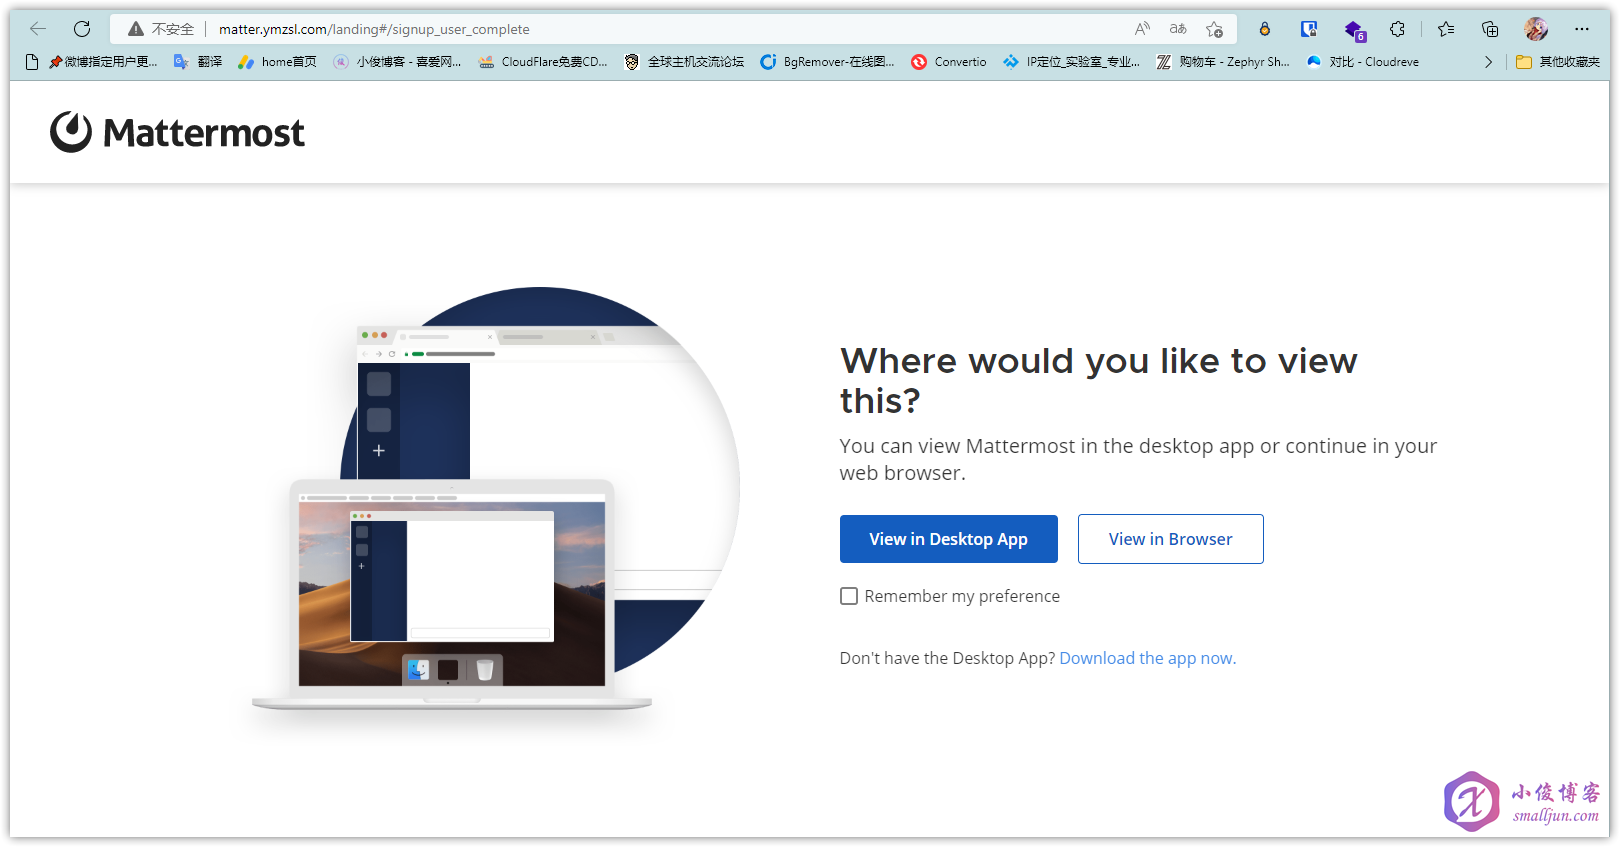Open the CloudFlare免费CD bookmark
This screenshot has height=847, width=1620.
point(543,62)
